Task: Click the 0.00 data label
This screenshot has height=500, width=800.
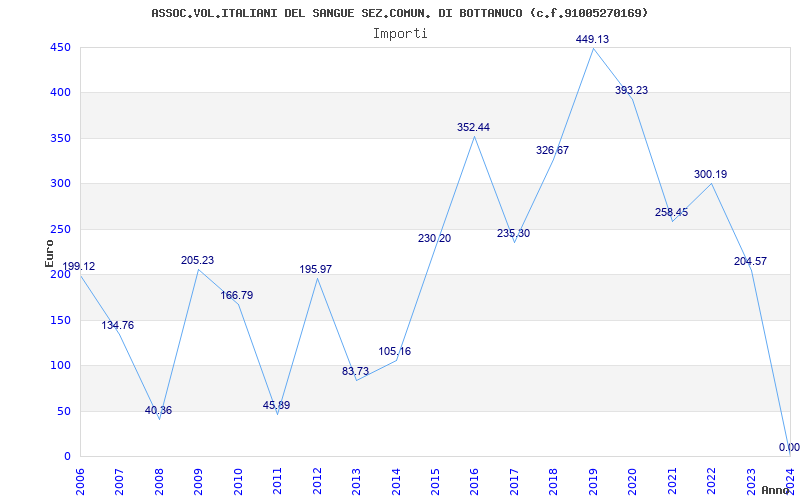Action: tap(789, 447)
